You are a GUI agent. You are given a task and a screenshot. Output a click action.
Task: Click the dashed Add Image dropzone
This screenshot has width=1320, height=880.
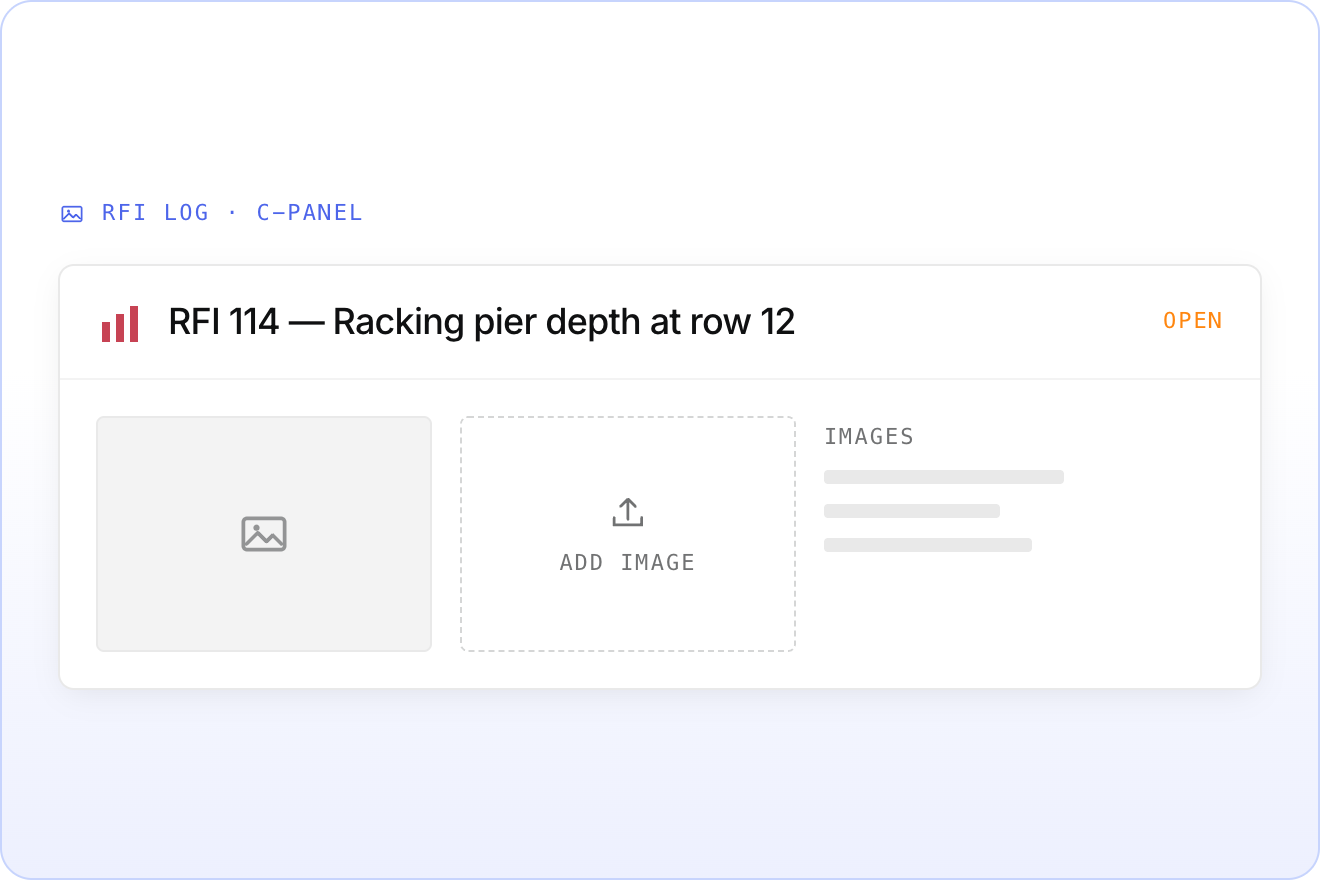click(628, 534)
